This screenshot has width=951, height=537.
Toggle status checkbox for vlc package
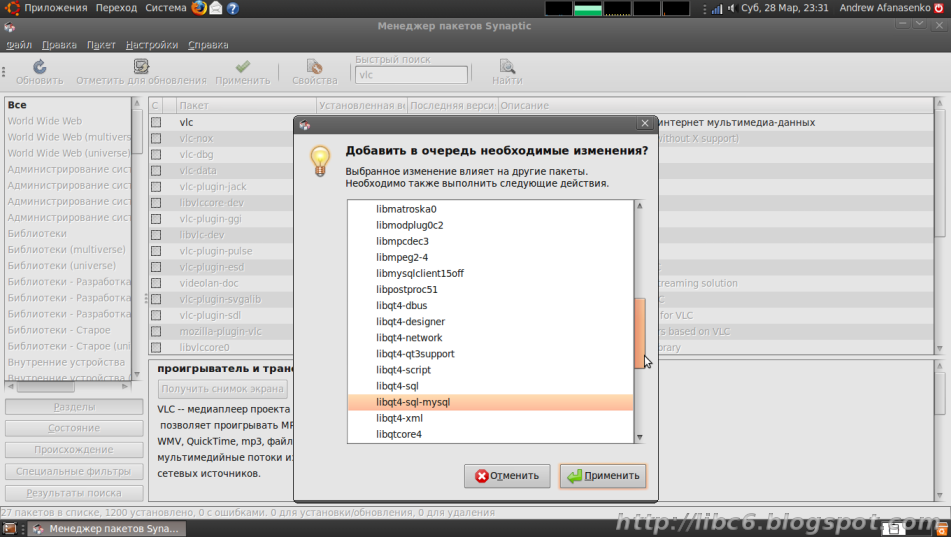click(x=156, y=122)
